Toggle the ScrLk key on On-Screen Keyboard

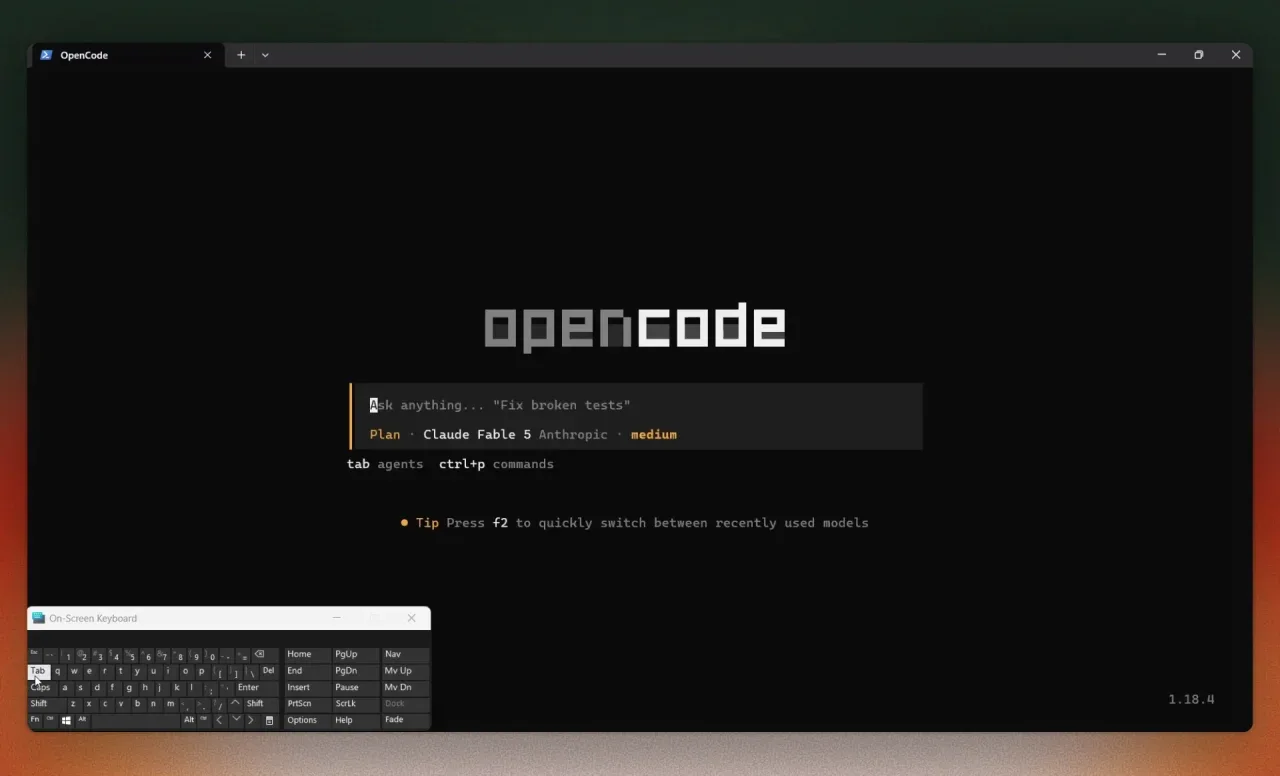pyautogui.click(x=355, y=704)
